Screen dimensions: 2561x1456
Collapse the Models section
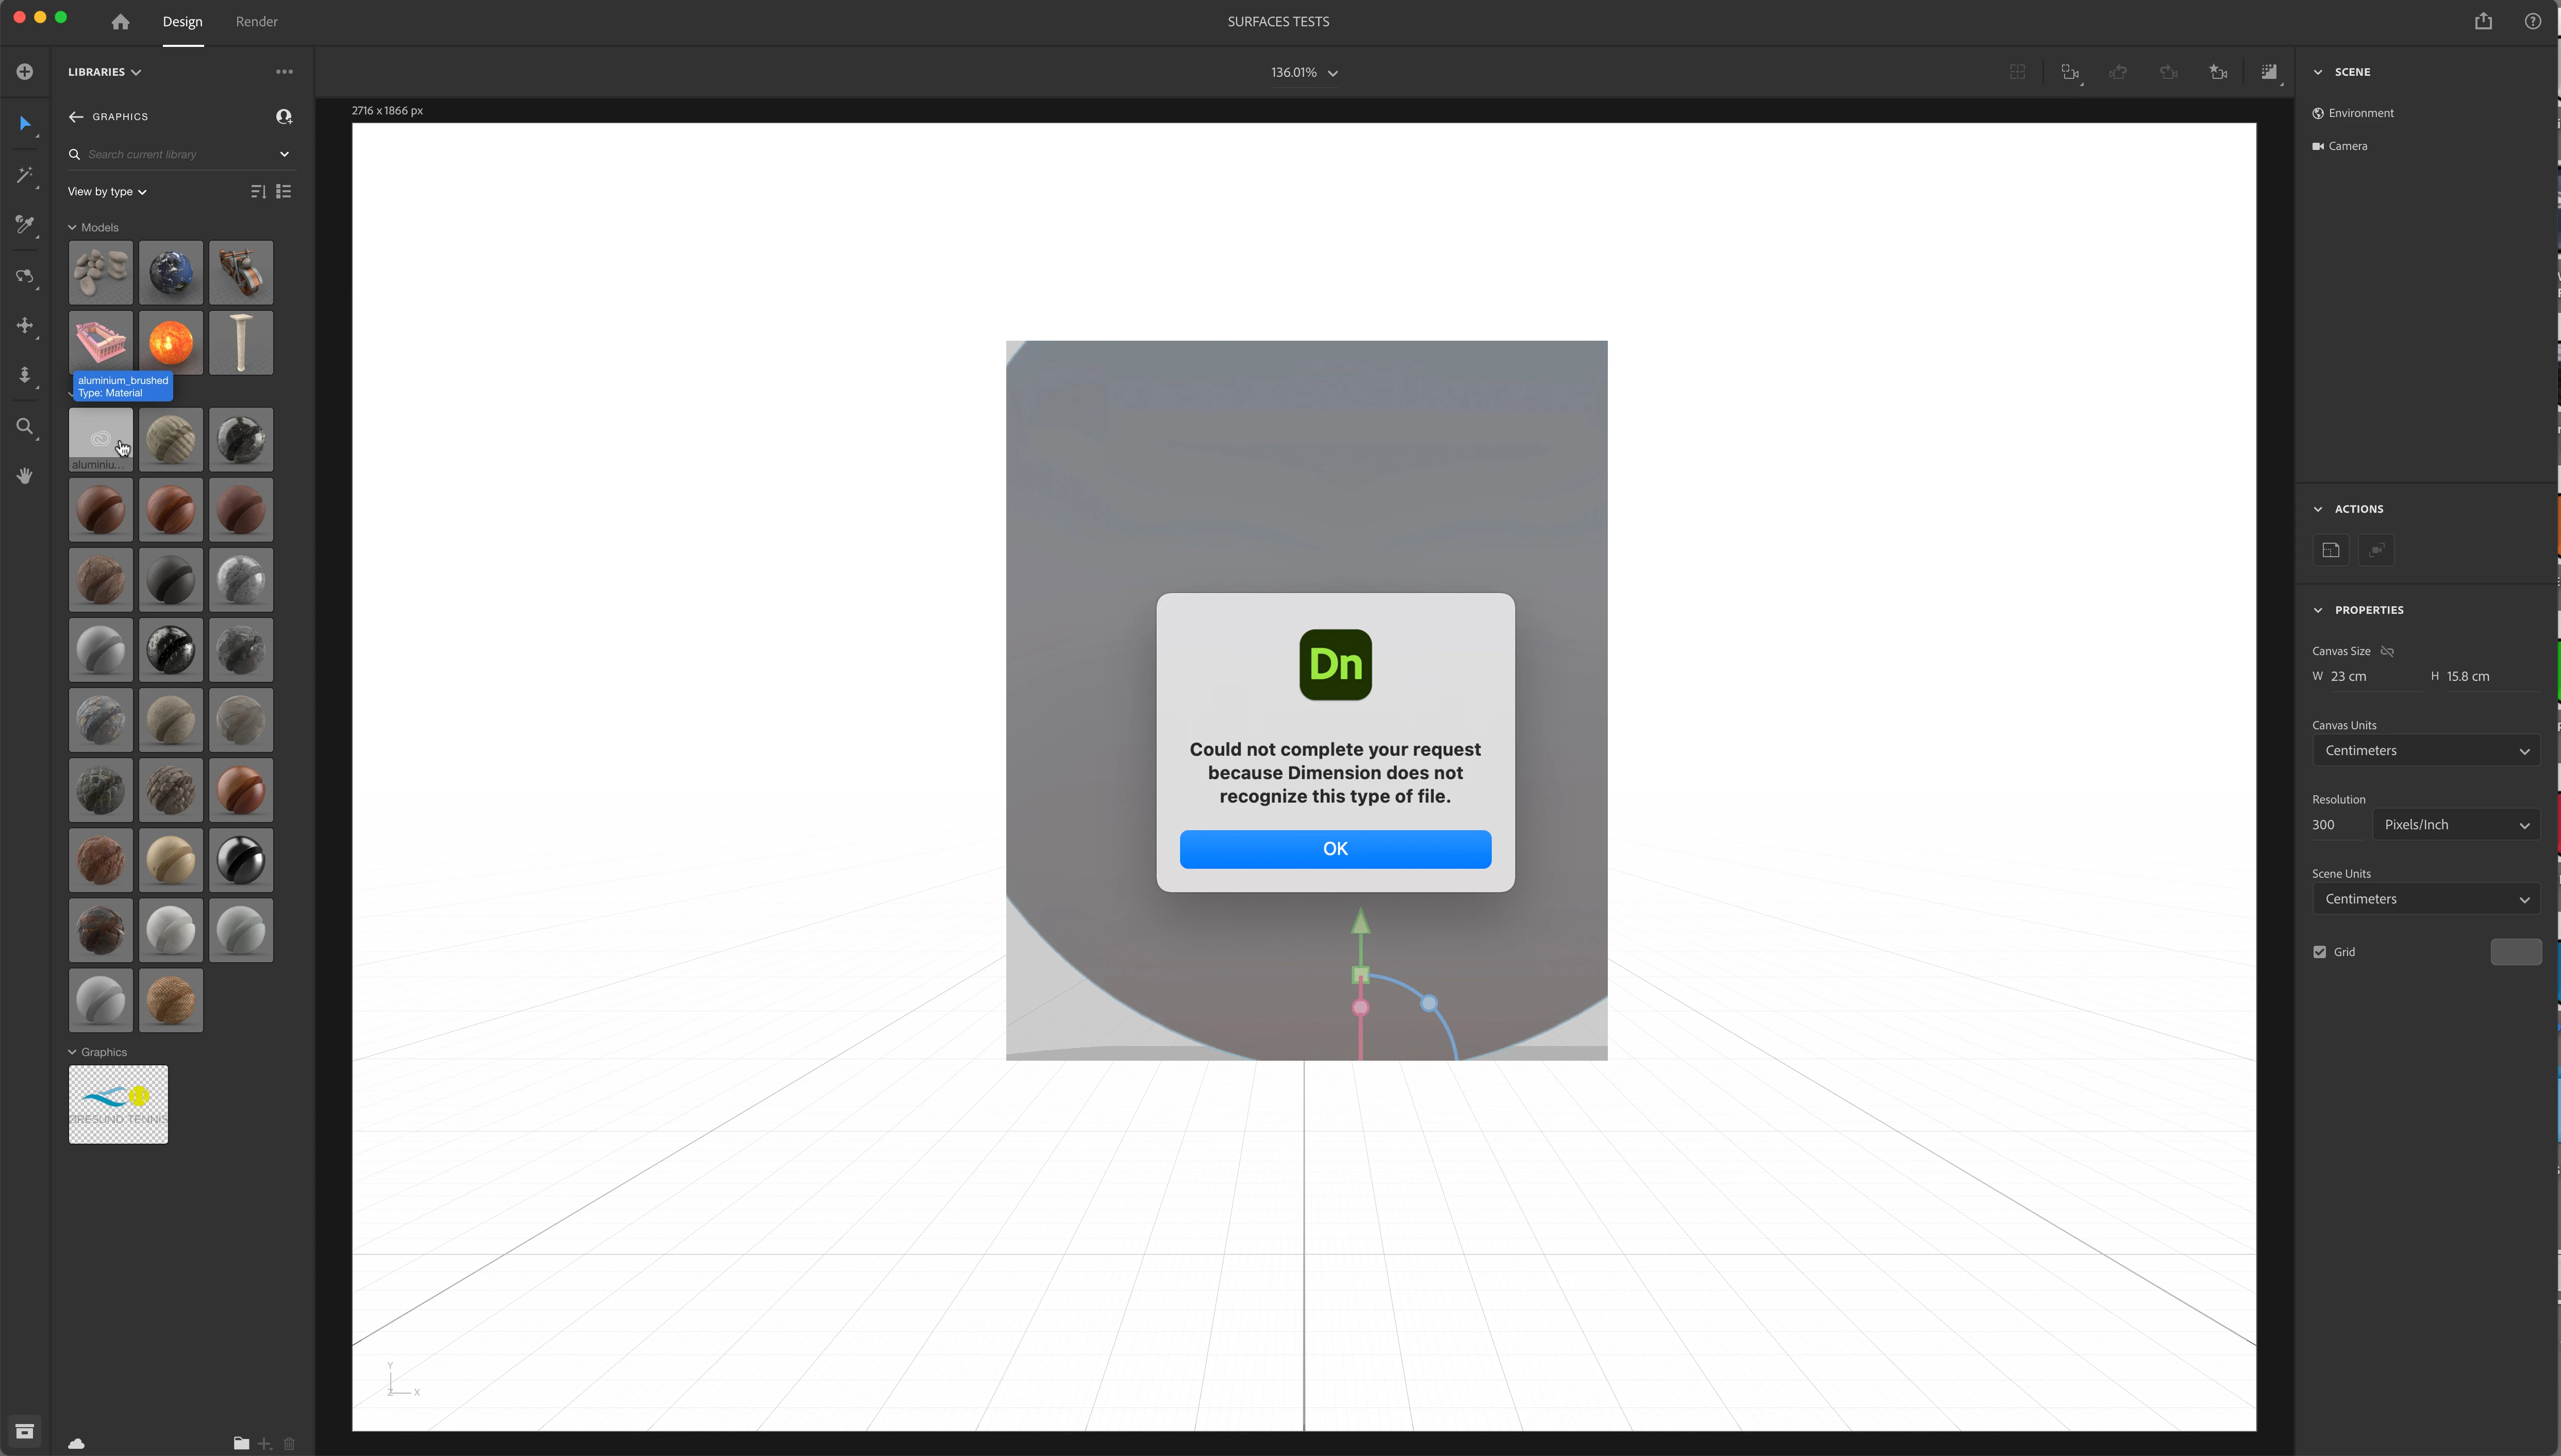(72, 228)
